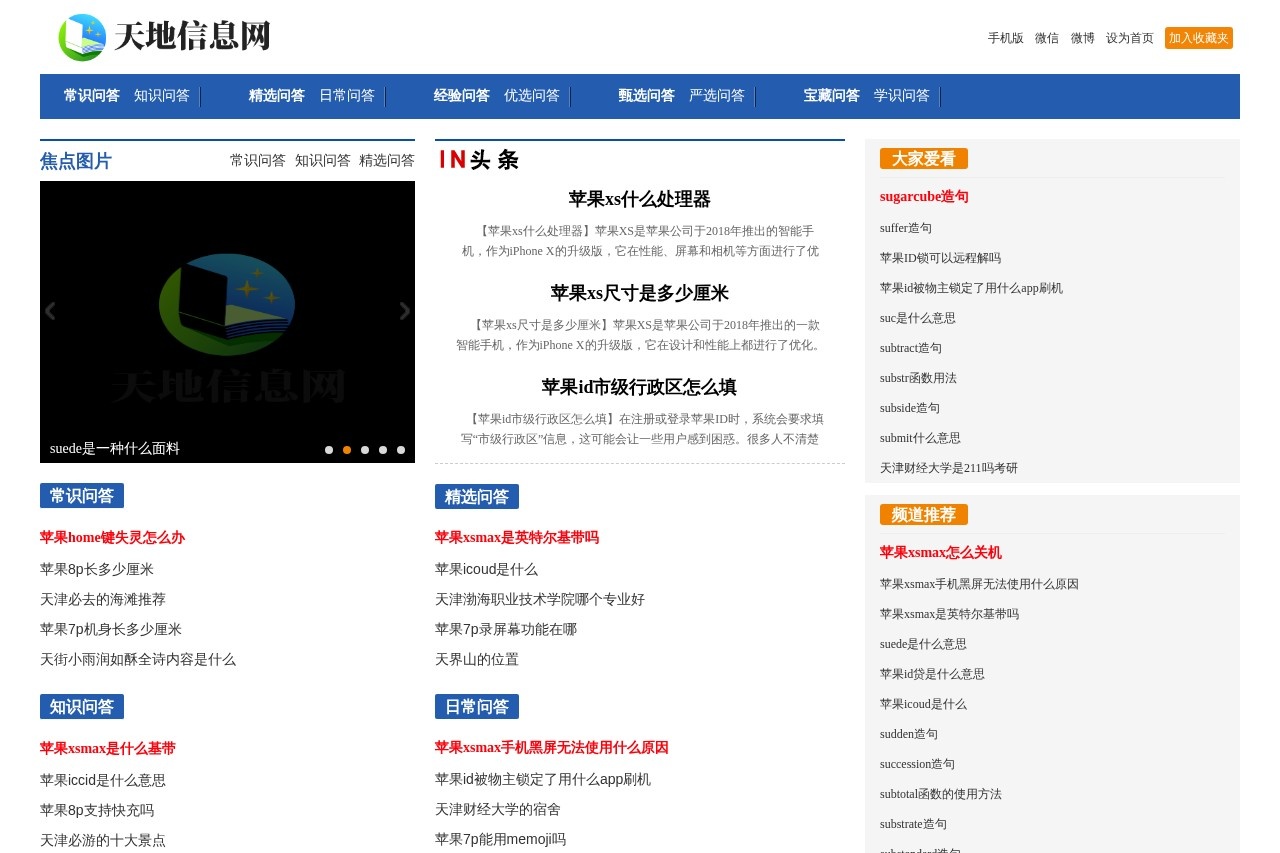Open 日常问答 in the navigation bar

pyautogui.click(x=347, y=96)
